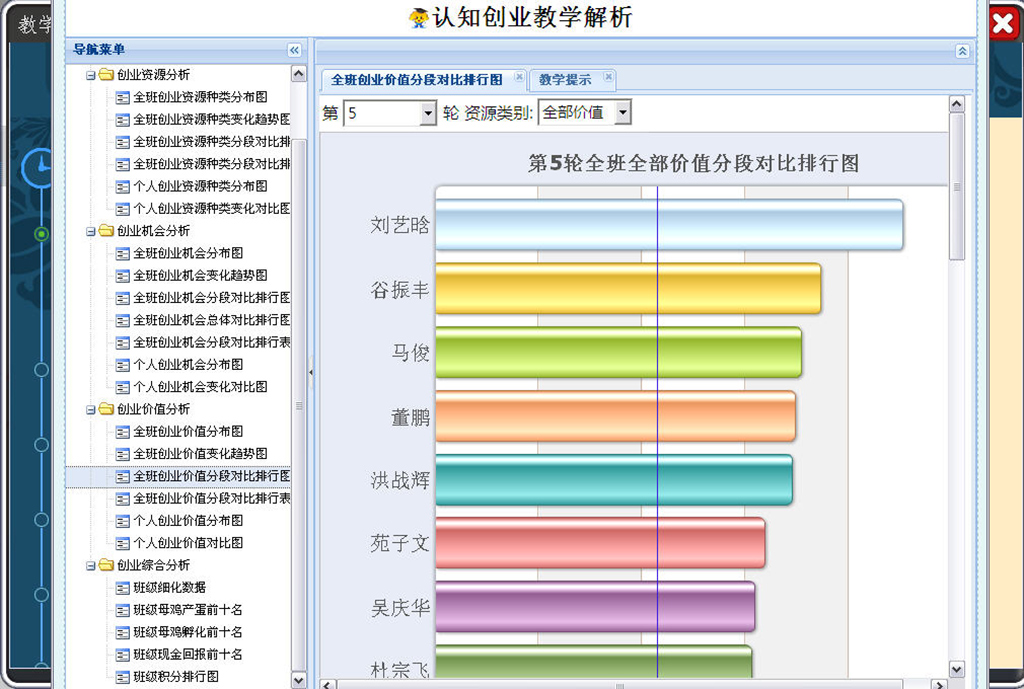The height and width of the screenshot is (689, 1024).
Task: Close the 教学提示 tab
Action: click(x=607, y=77)
